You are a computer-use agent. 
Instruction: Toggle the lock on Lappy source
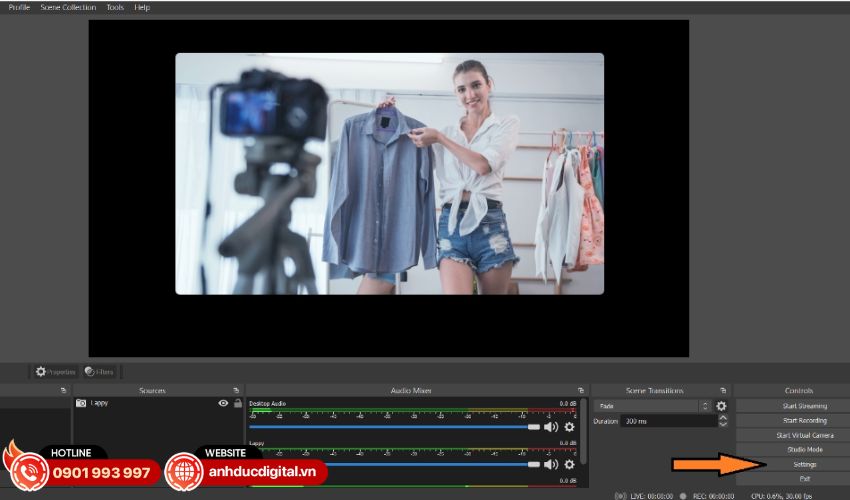coord(237,403)
